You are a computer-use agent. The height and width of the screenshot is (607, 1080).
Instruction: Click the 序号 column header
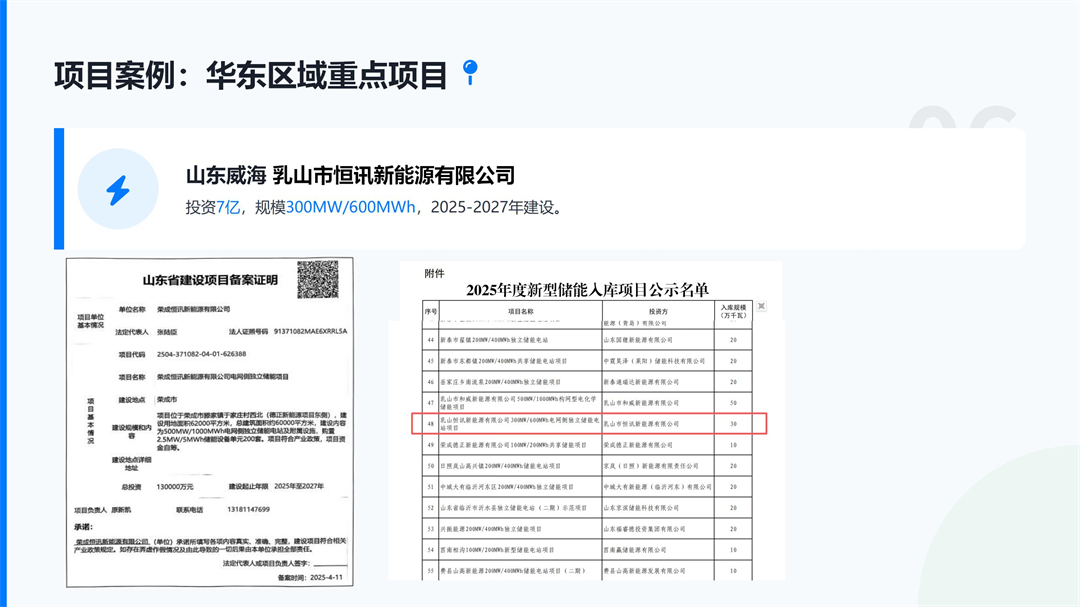(430, 311)
